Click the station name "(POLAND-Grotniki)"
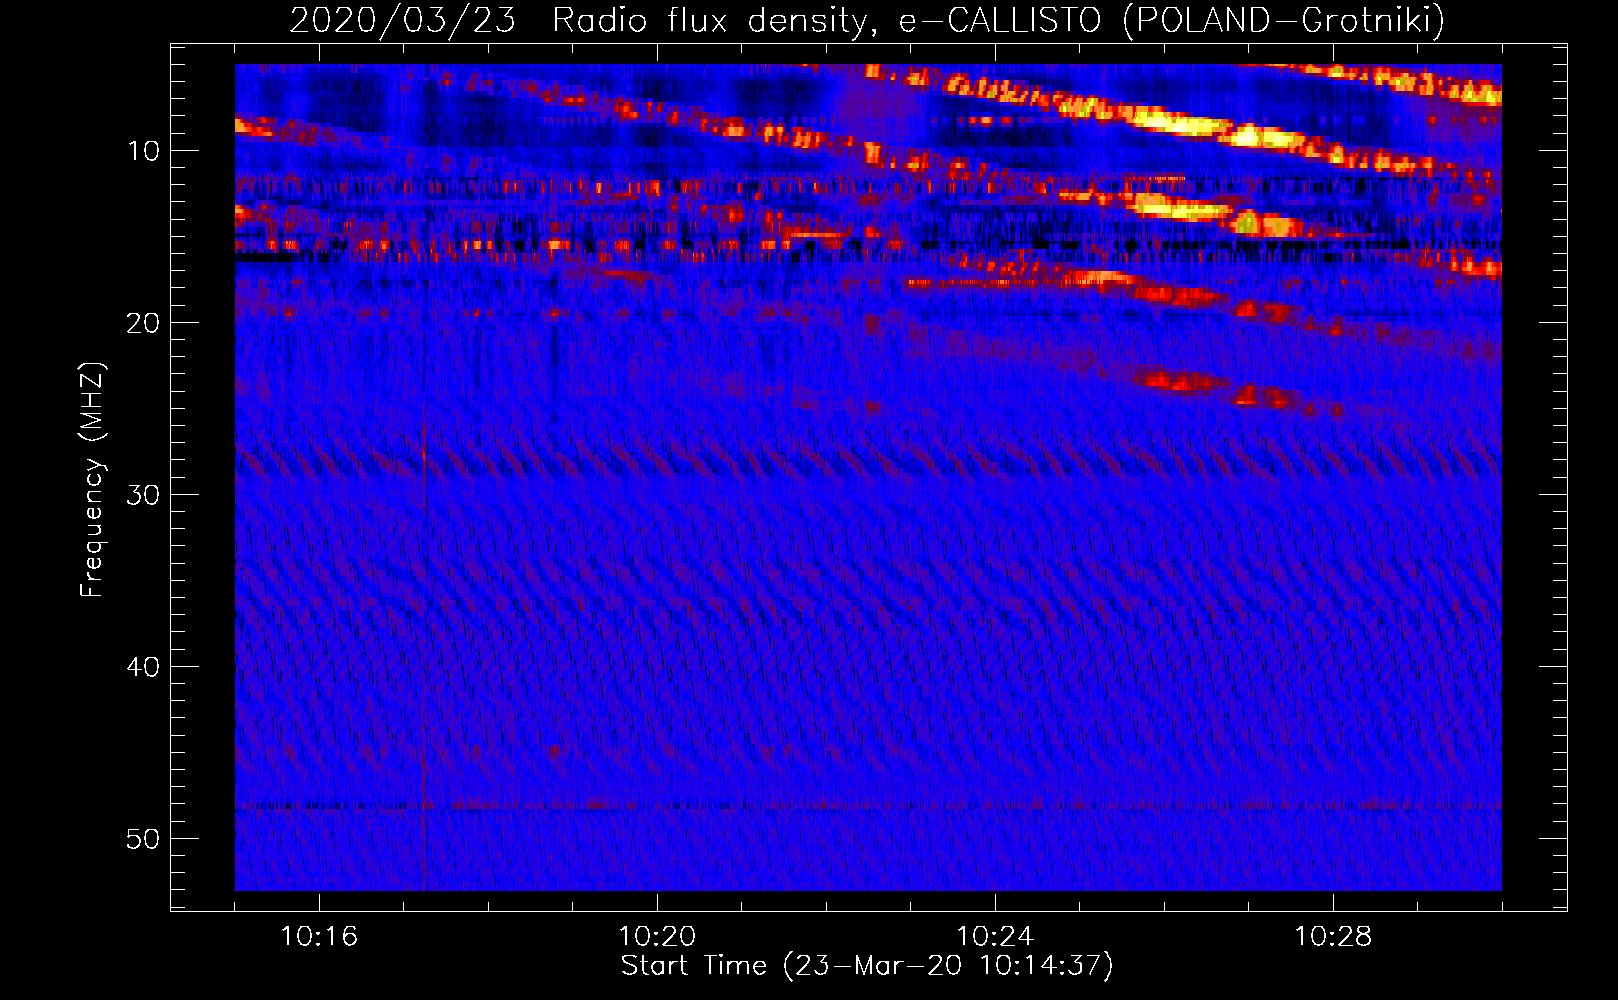This screenshot has width=1618, height=1000. (x=1284, y=20)
